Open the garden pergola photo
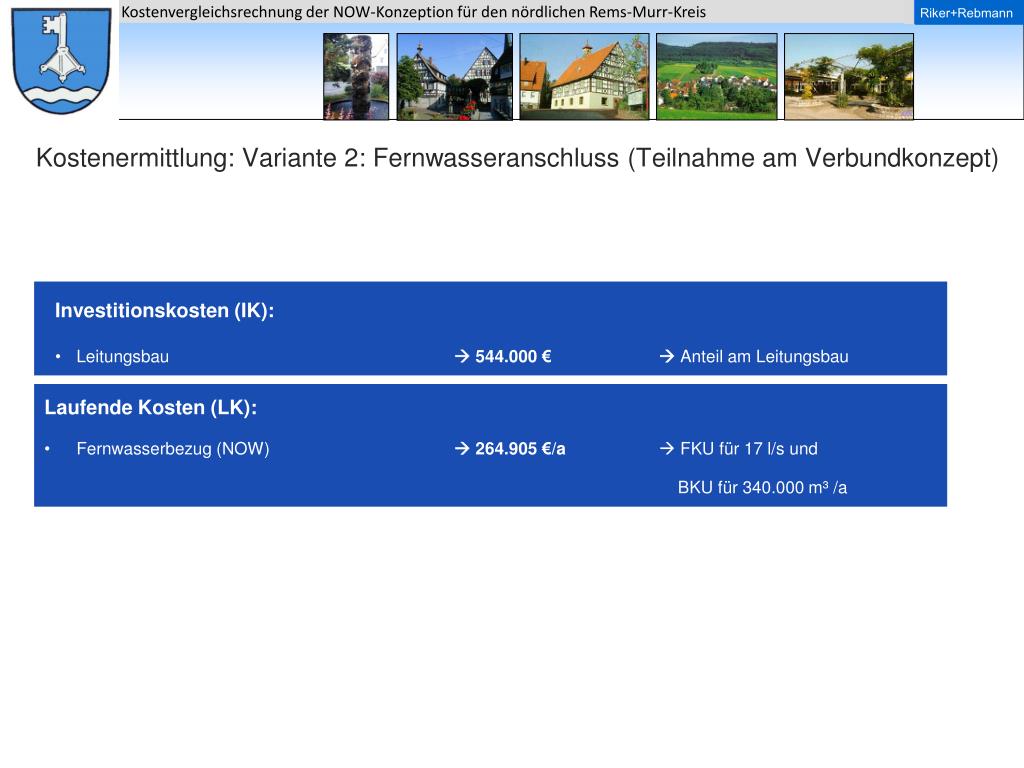 848,76
